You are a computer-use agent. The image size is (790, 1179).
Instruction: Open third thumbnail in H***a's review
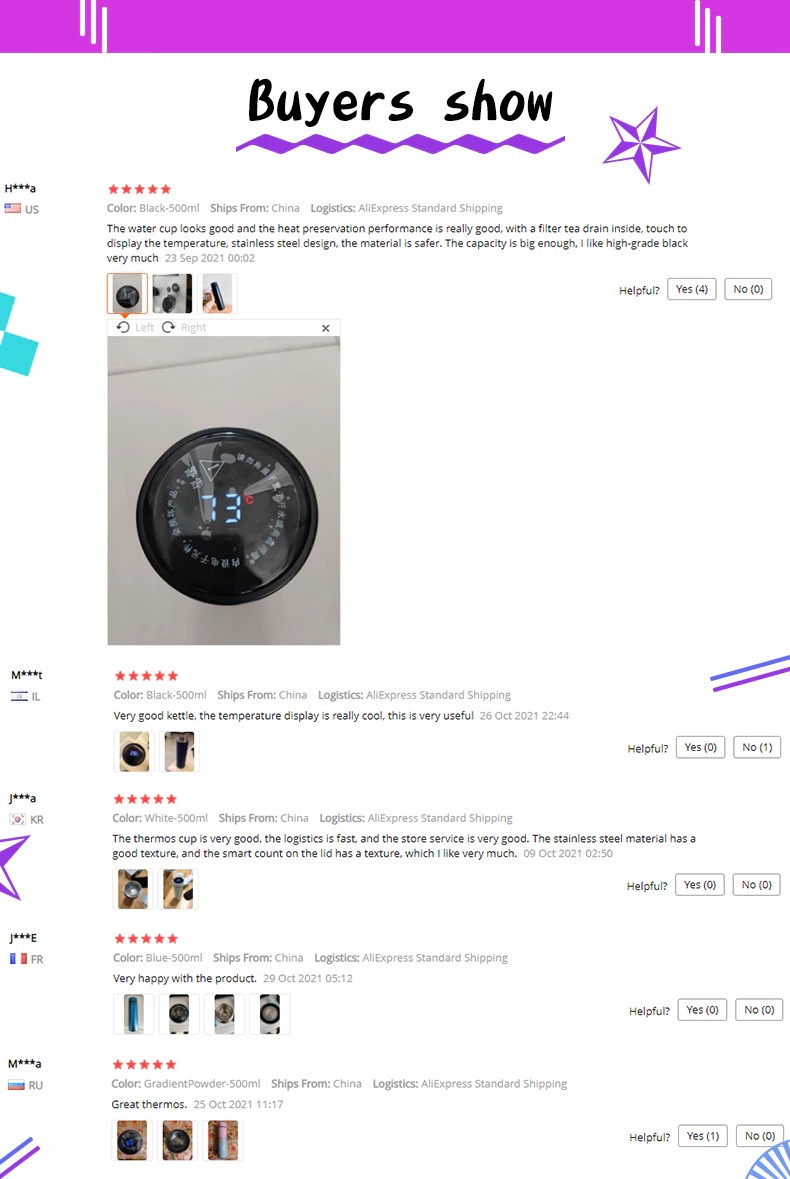point(217,294)
